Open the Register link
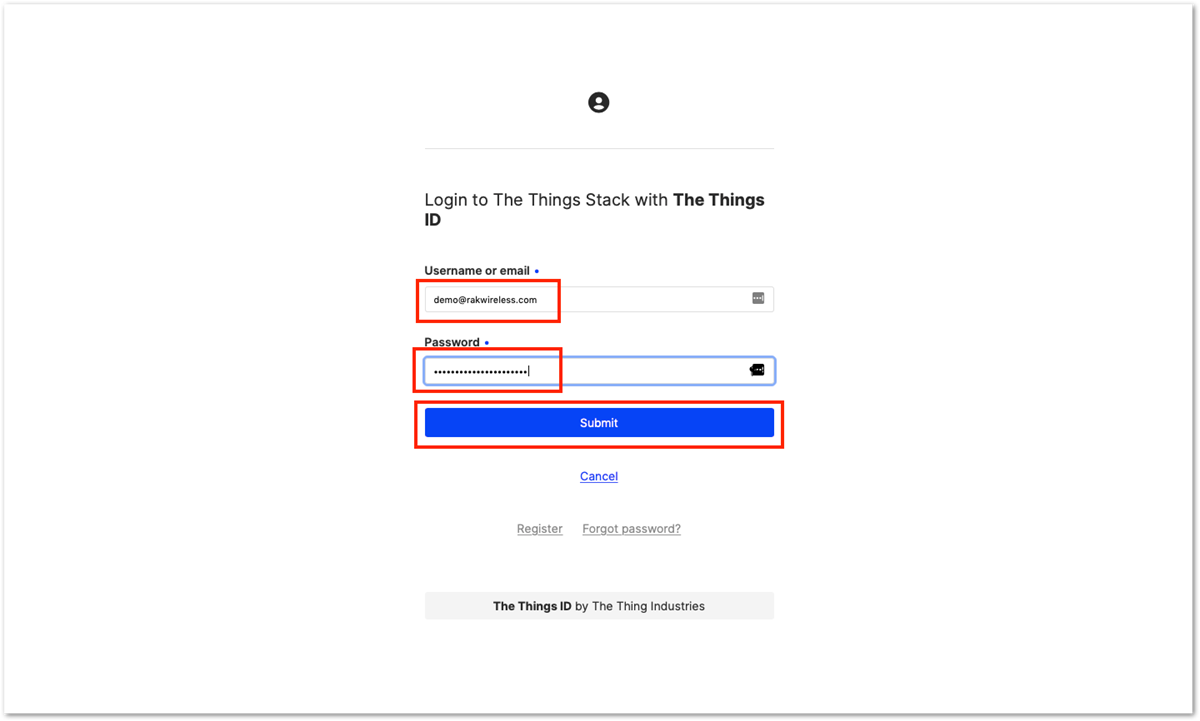1200x721 pixels. (540, 529)
